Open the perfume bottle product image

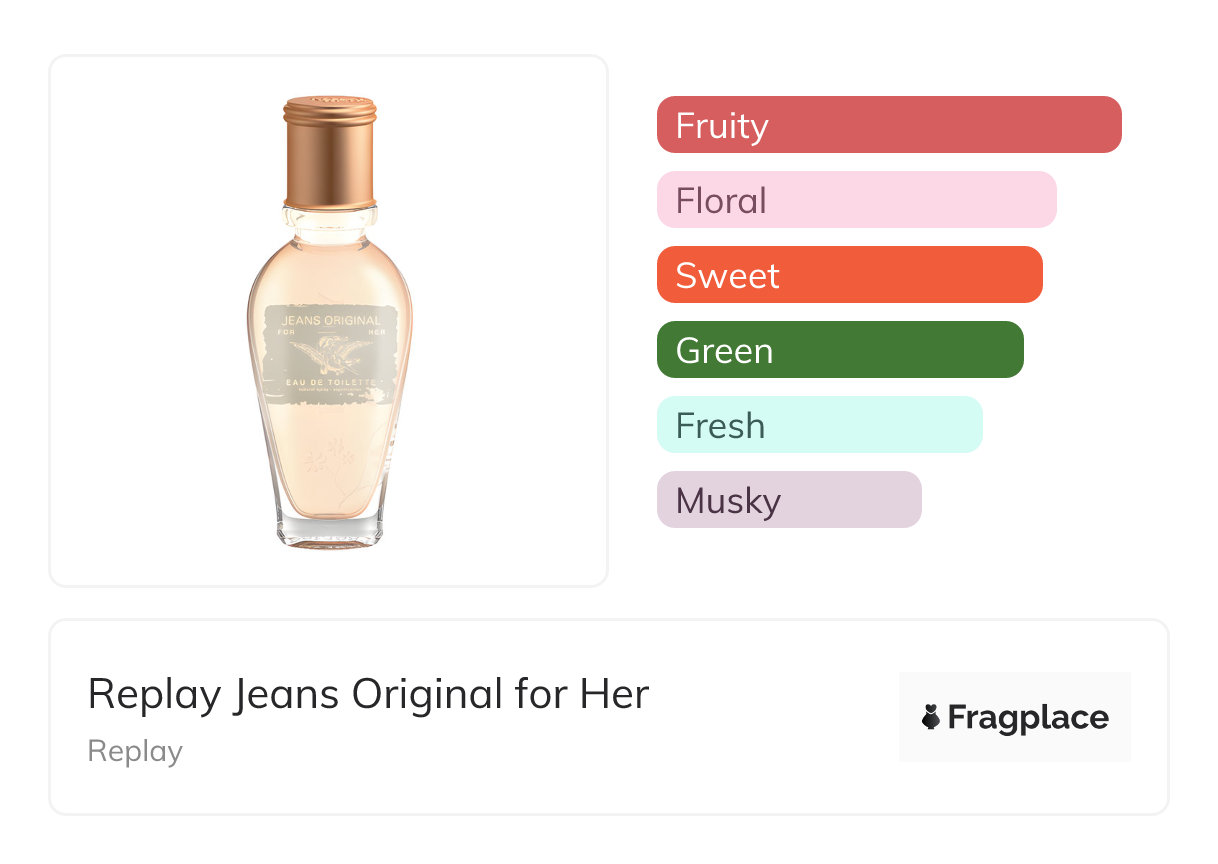coord(329,320)
